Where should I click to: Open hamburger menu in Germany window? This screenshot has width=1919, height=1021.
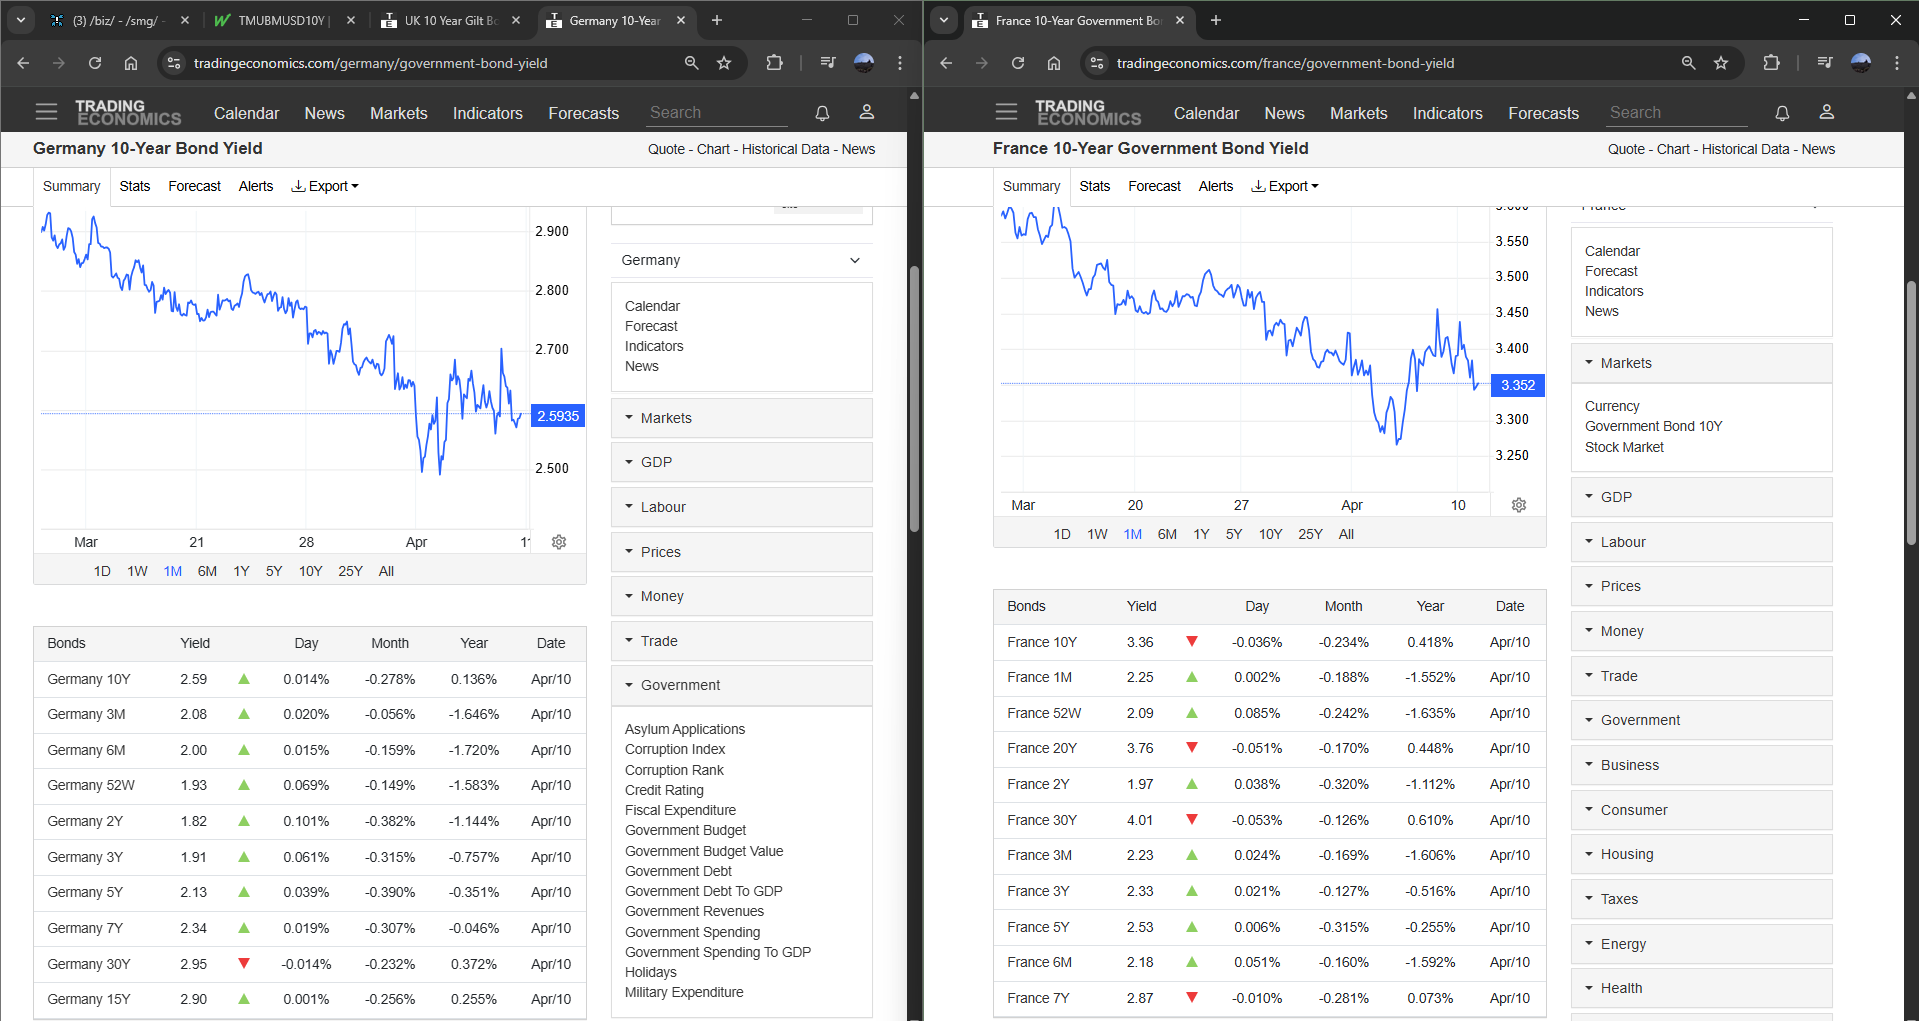tap(46, 112)
